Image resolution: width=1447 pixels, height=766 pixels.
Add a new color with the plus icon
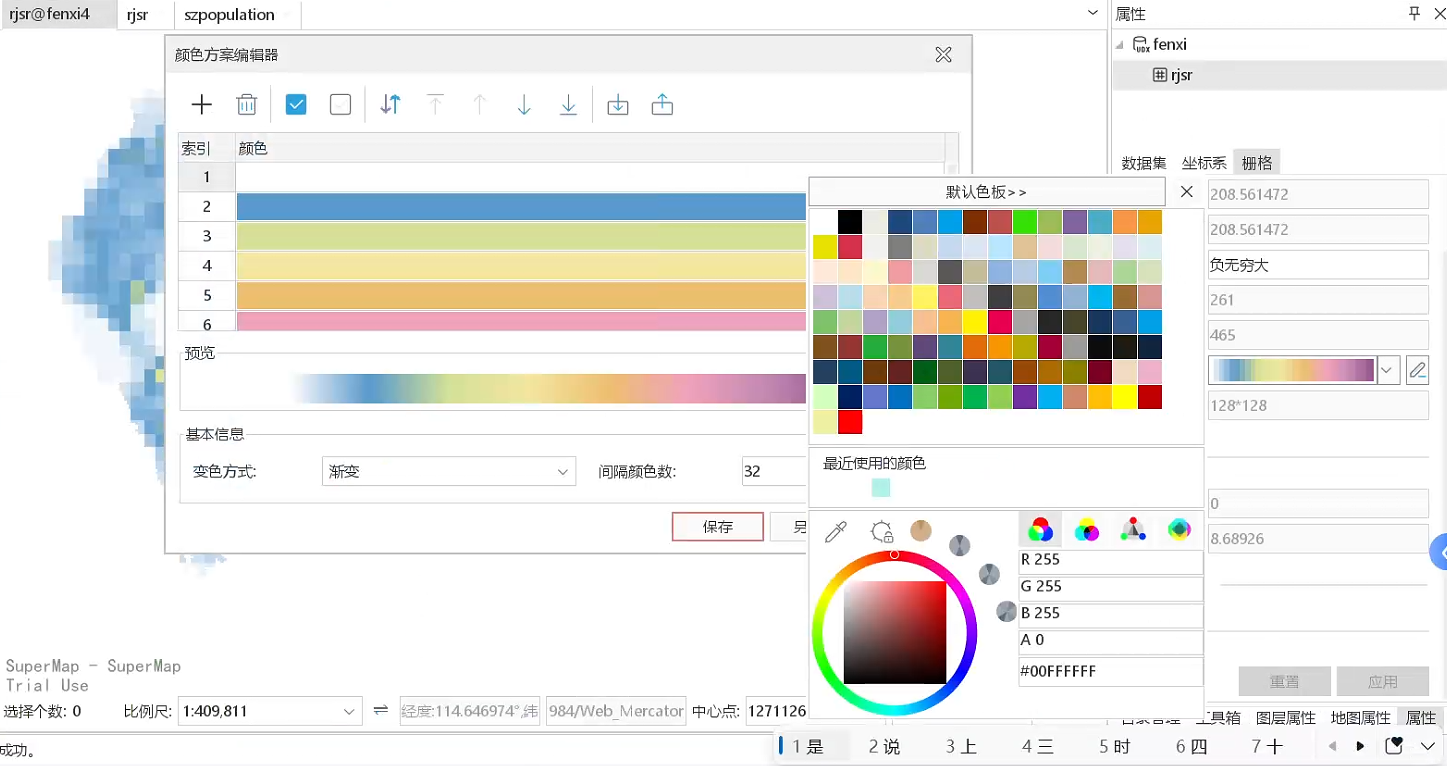pos(202,105)
